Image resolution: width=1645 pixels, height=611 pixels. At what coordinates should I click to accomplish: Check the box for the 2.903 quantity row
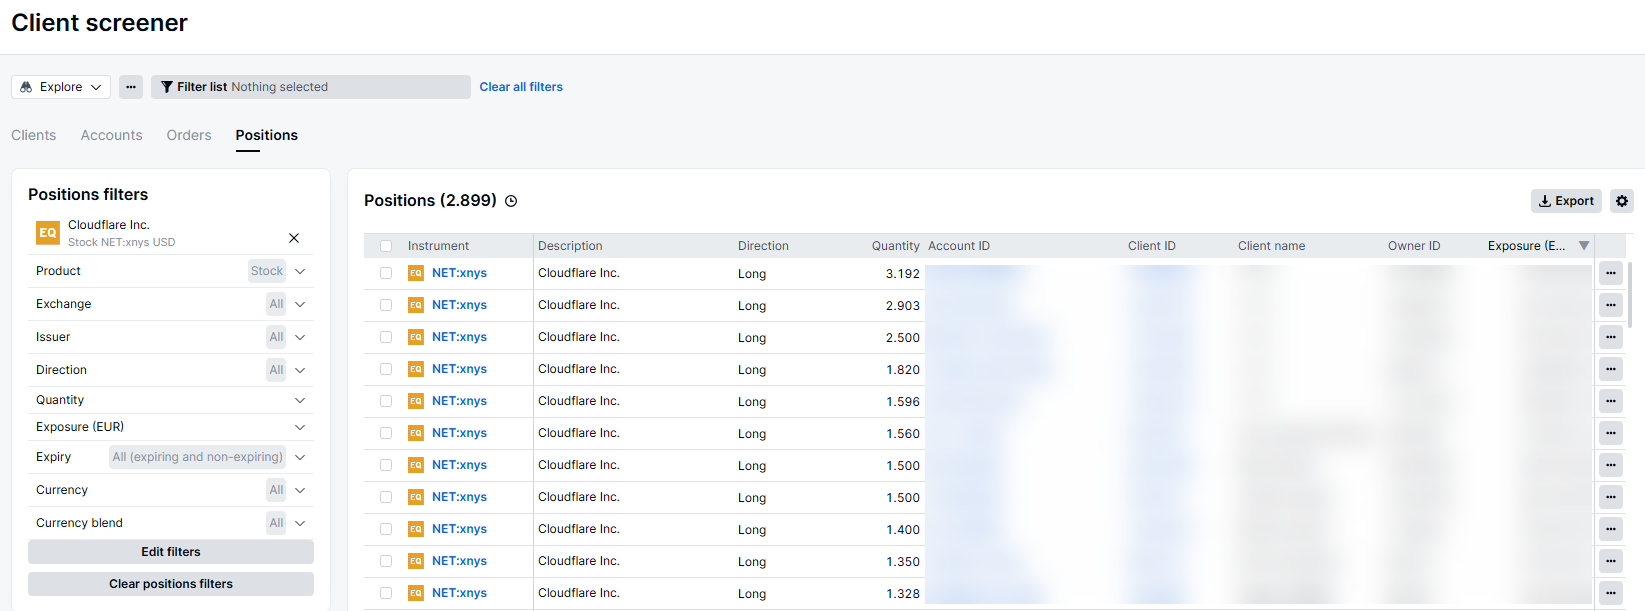pos(386,305)
